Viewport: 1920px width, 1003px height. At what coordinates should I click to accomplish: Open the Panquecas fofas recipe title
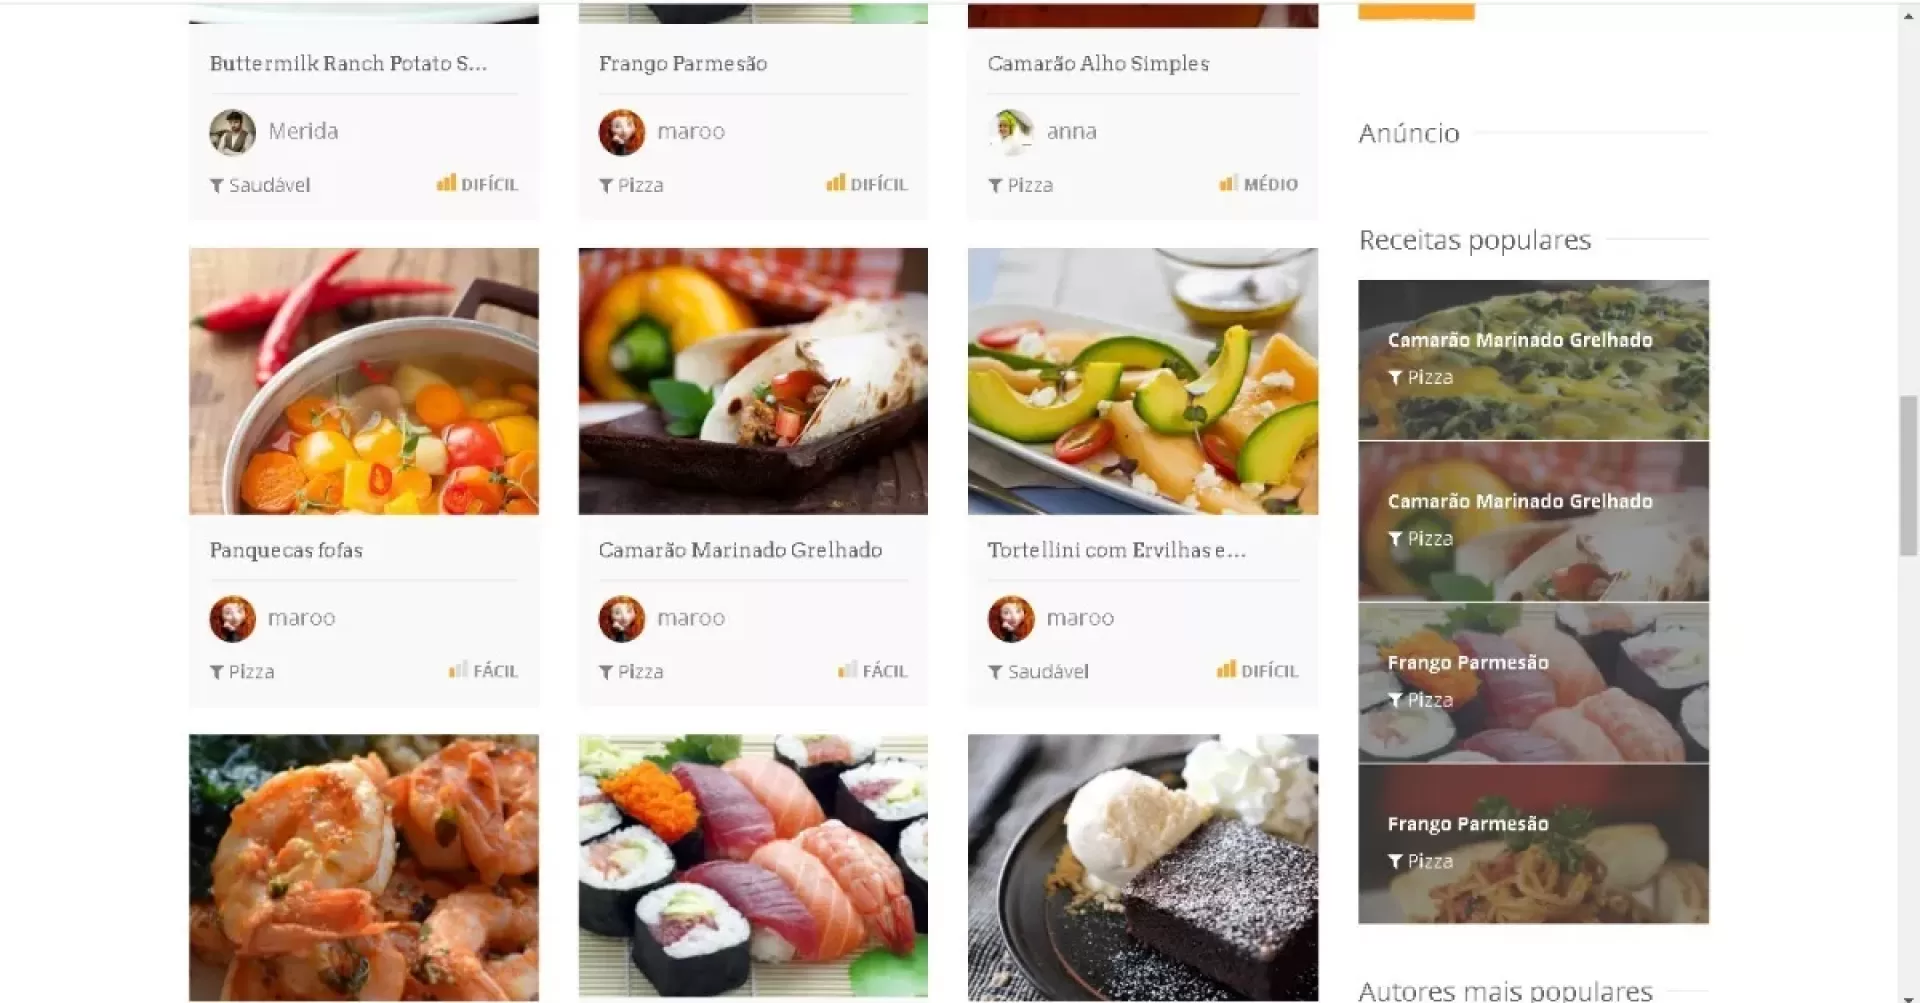[x=286, y=550]
